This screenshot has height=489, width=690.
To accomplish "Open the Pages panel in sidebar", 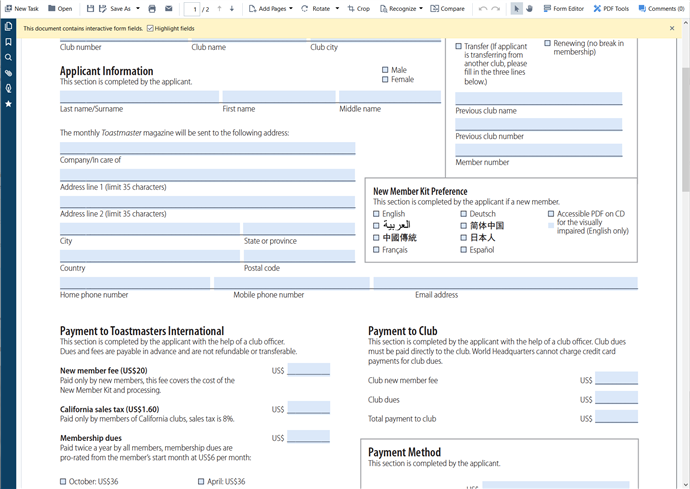I will point(8,27).
